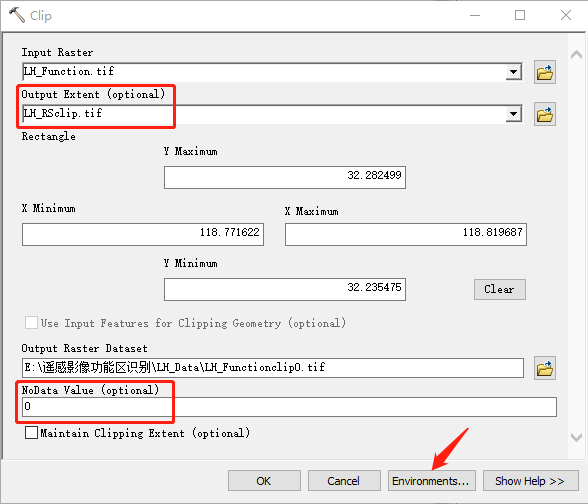Image resolution: width=588 pixels, height=504 pixels.
Task: Browse for Output Extent with folder icon
Action: (544, 114)
